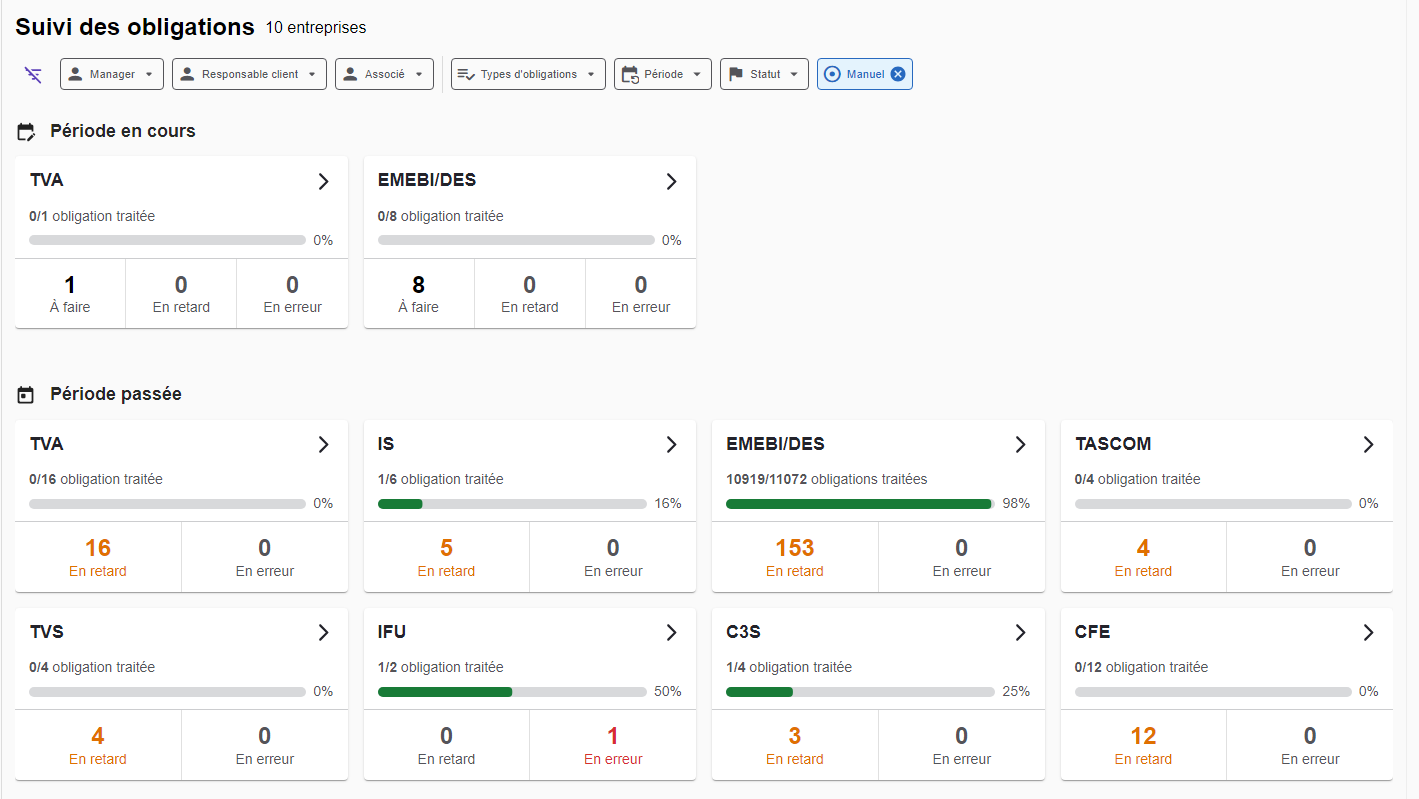Open the TVS card arrow
This screenshot has height=799, width=1419.
(323, 633)
